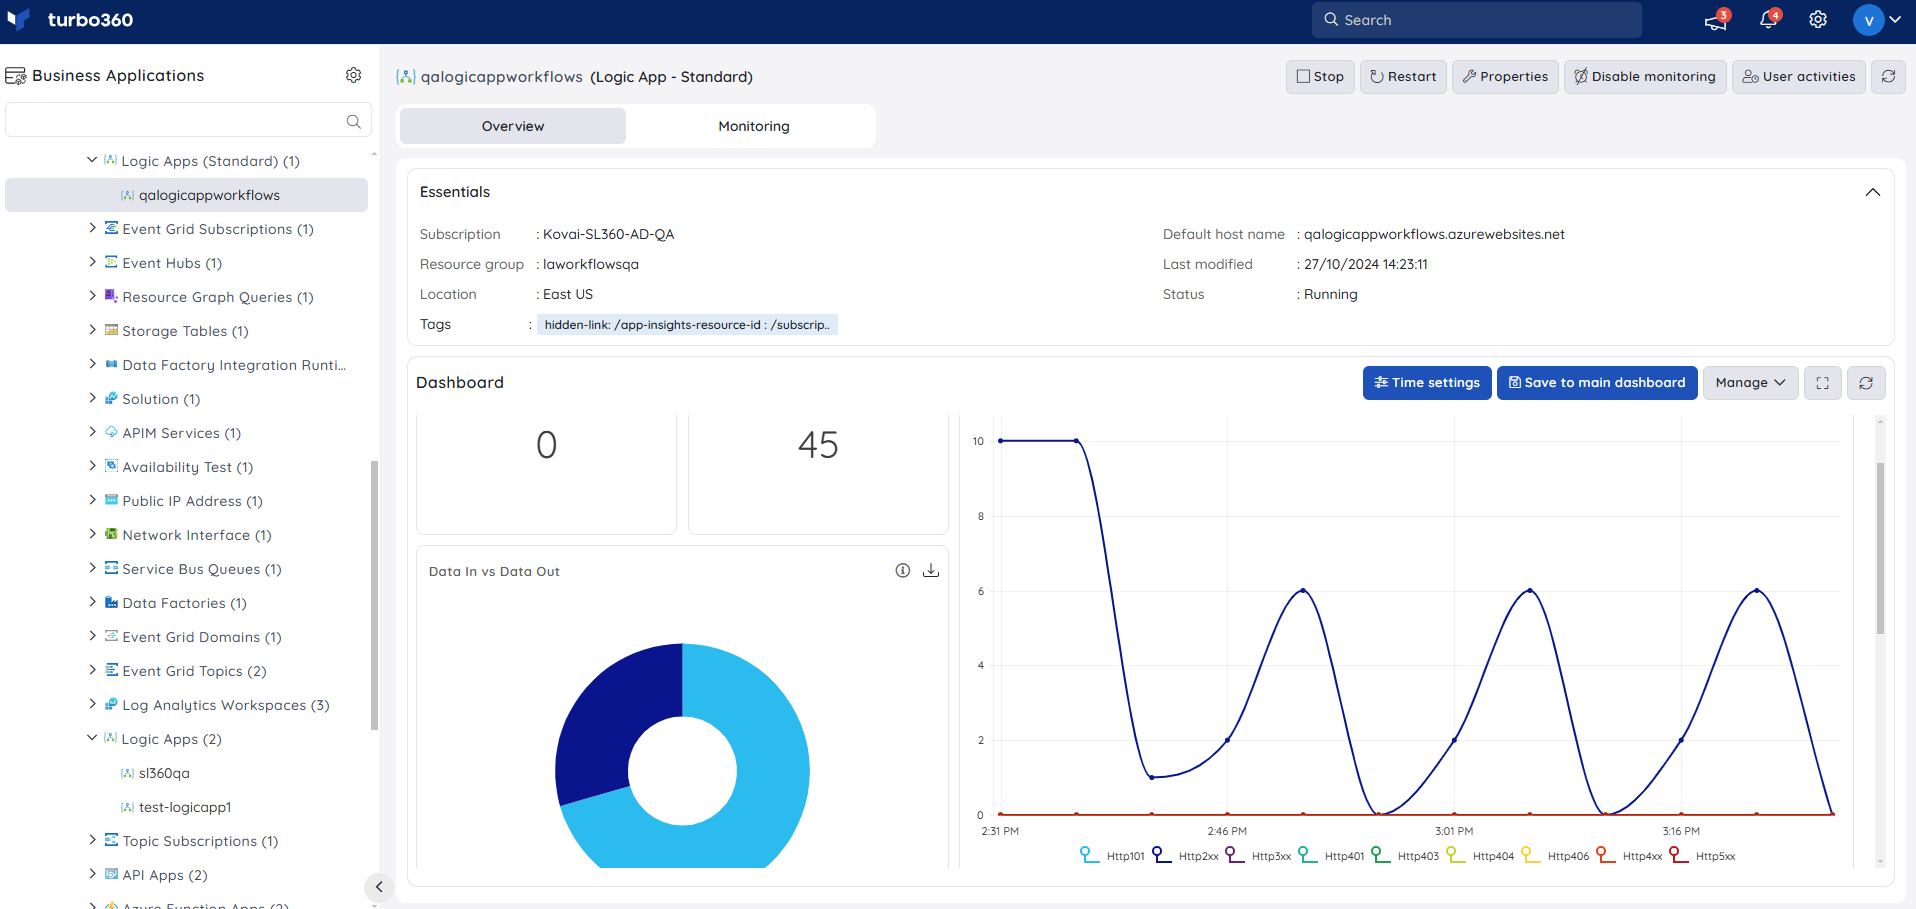Expand API Apps node
This screenshot has width=1916, height=909.
(x=92, y=874)
